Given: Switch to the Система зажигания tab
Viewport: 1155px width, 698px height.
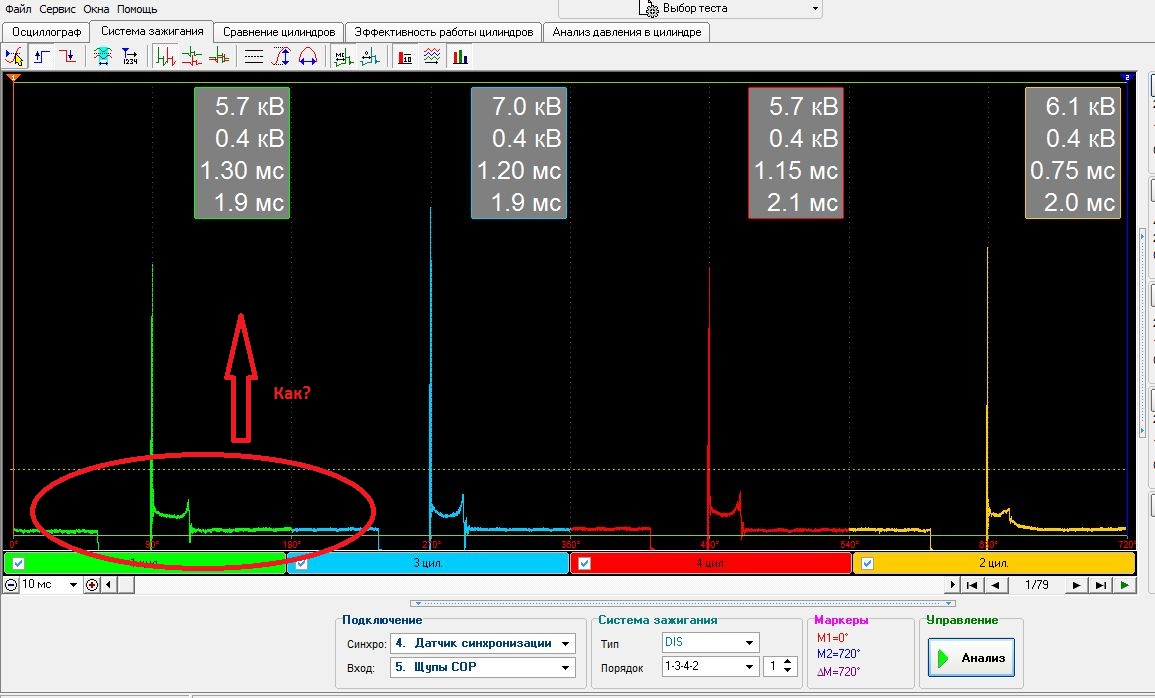Looking at the screenshot, I should [152, 32].
